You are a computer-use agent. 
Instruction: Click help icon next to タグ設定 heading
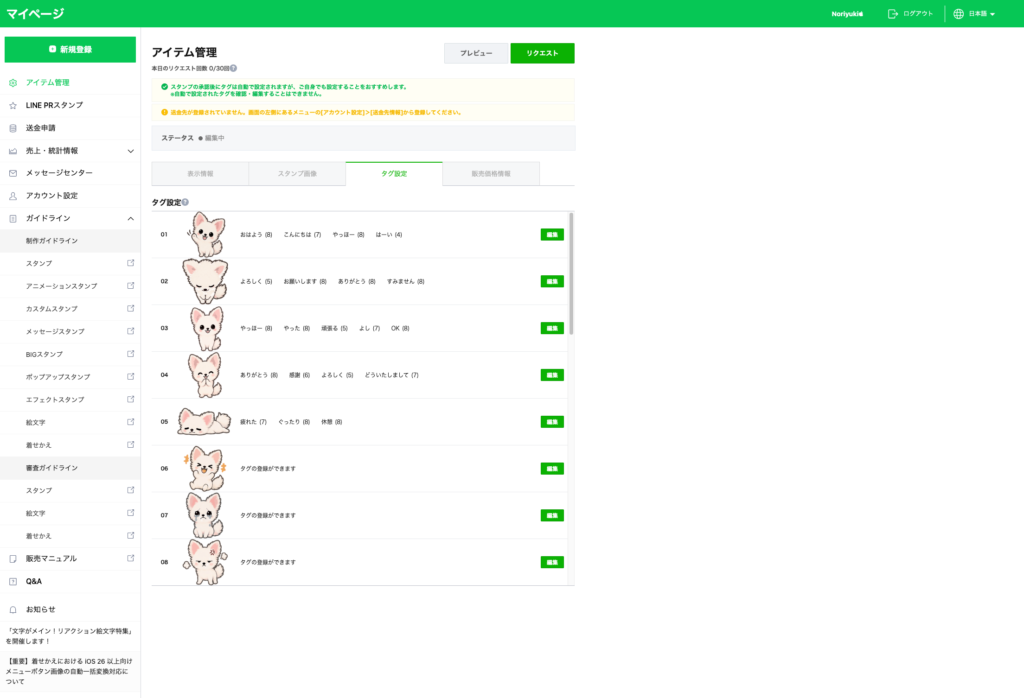click(x=185, y=202)
